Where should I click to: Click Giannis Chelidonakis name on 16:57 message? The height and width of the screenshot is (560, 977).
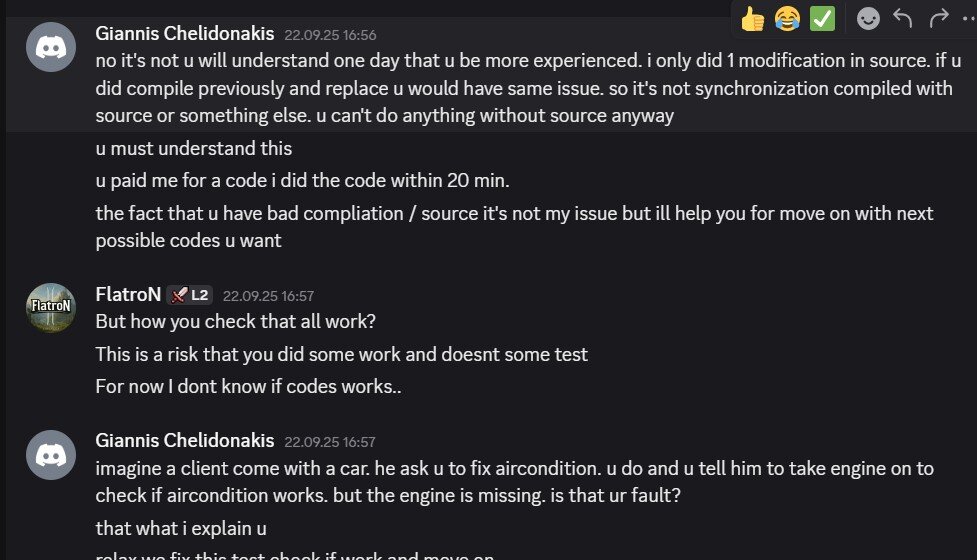click(184, 440)
